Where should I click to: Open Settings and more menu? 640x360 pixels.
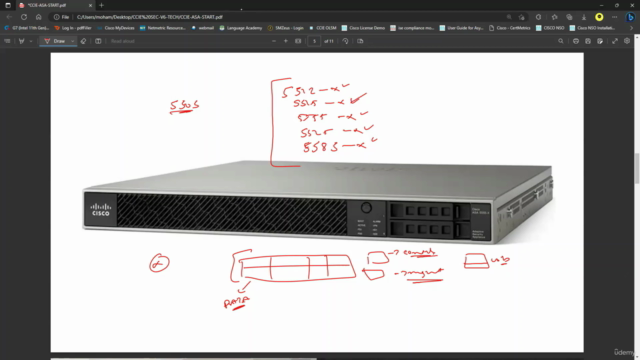614,17
